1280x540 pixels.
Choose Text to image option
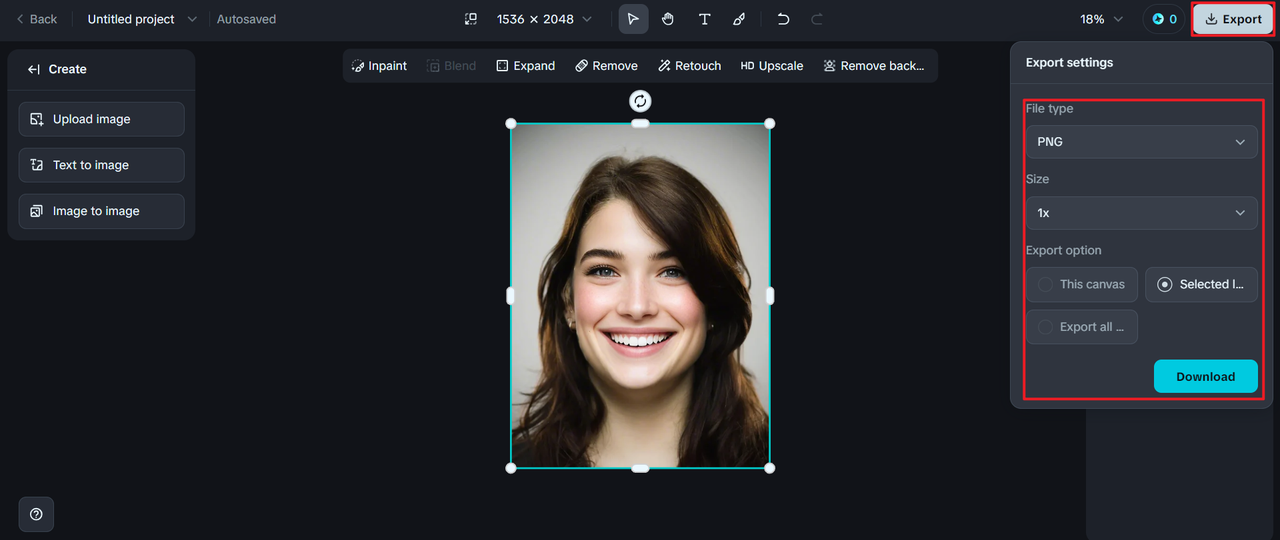(x=101, y=165)
